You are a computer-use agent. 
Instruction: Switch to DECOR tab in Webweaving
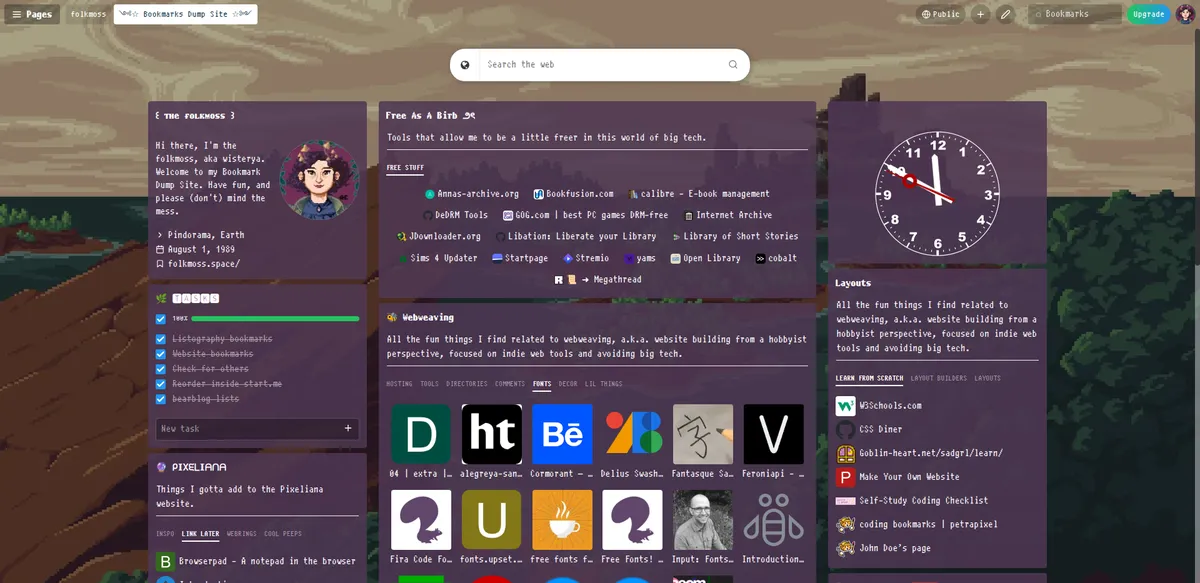click(568, 384)
